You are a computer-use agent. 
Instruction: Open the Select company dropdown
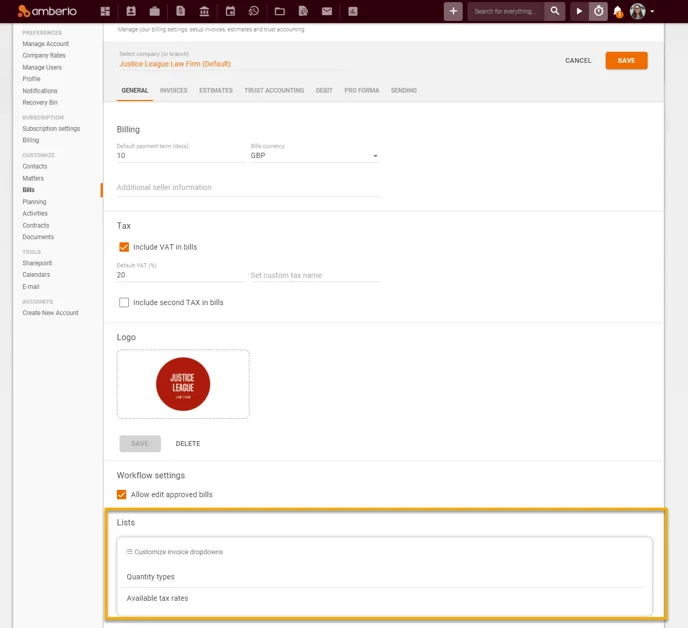[x=233, y=64]
